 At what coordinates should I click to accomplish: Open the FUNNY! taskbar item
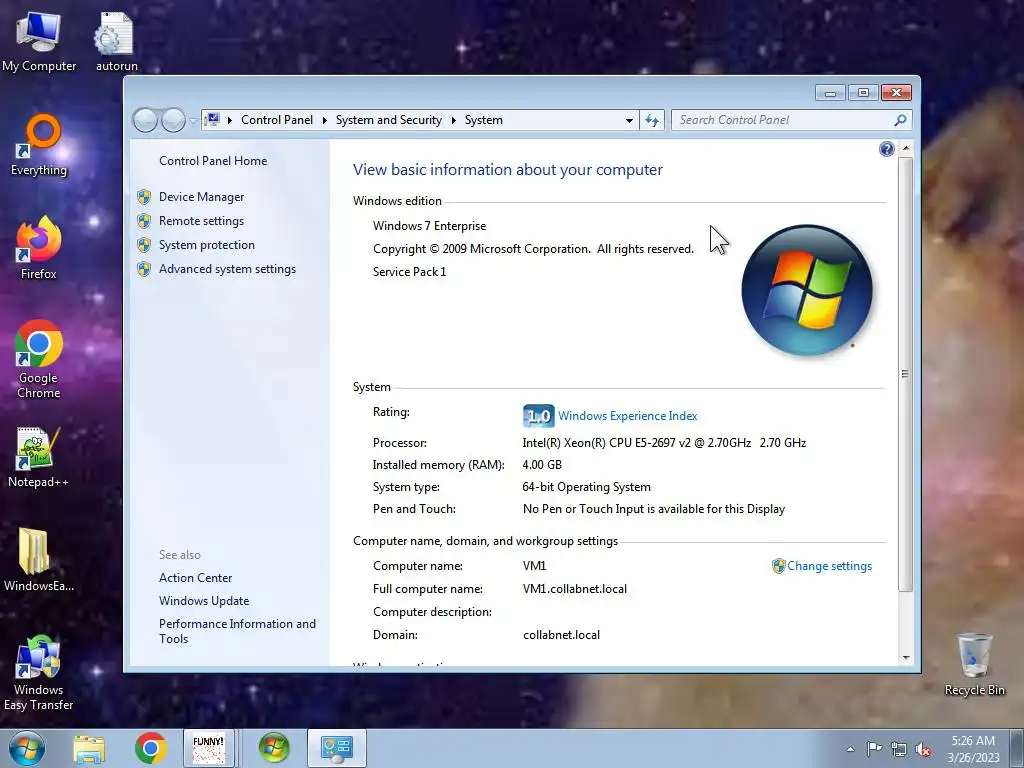tap(208, 748)
